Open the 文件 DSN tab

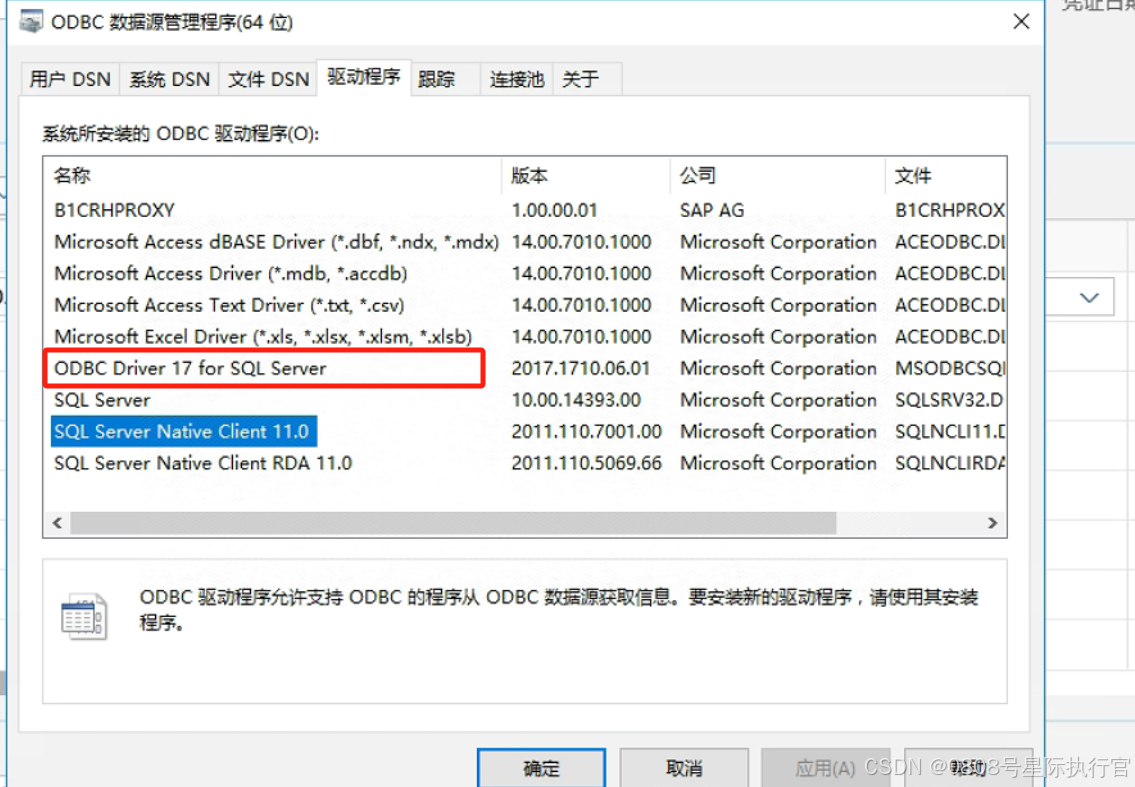[x=269, y=79]
